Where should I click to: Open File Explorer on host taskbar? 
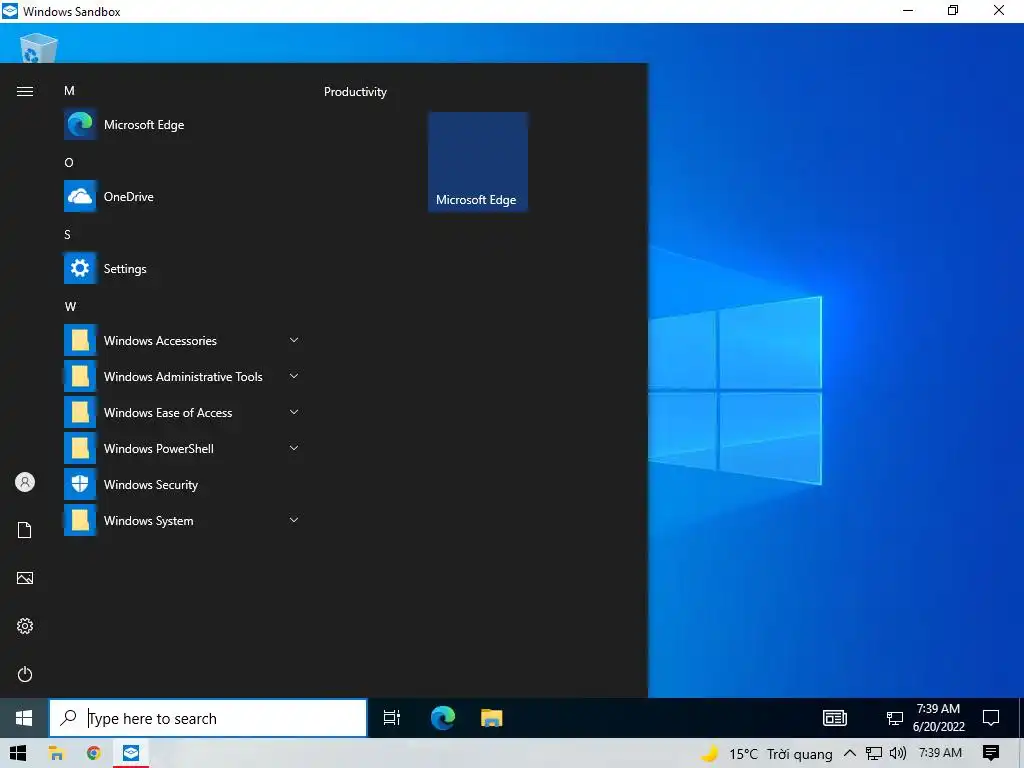tap(56, 754)
